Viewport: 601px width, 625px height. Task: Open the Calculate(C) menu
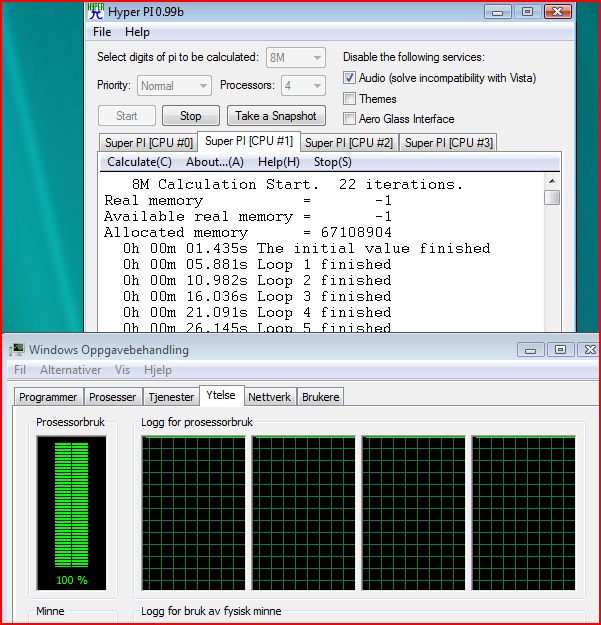point(139,162)
